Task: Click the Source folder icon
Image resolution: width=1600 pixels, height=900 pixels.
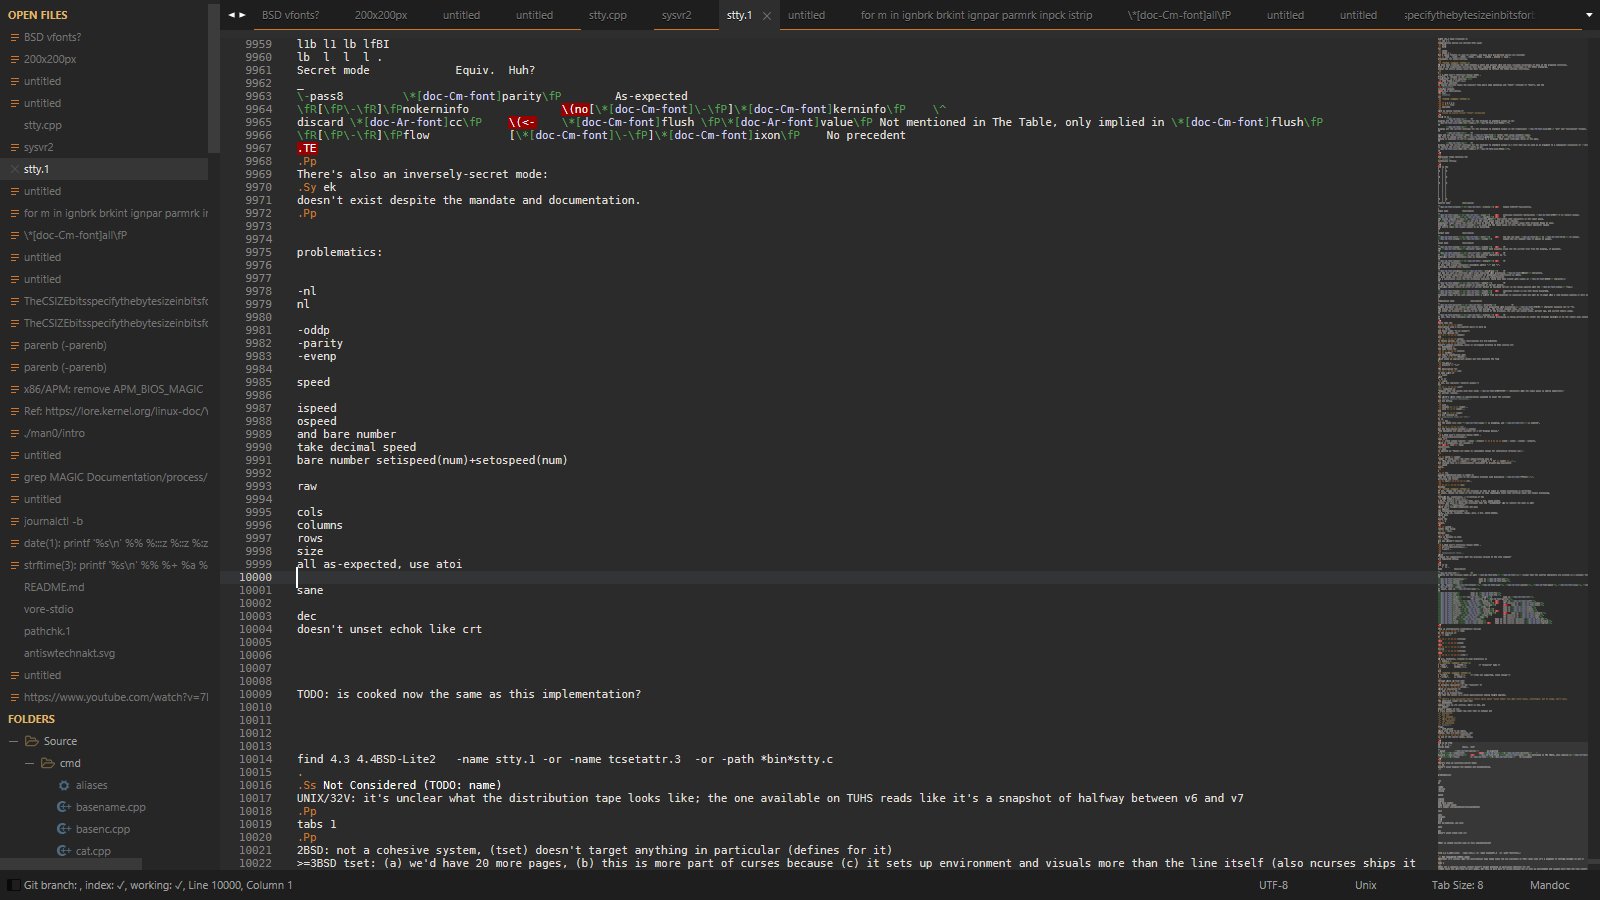Action: [x=32, y=741]
